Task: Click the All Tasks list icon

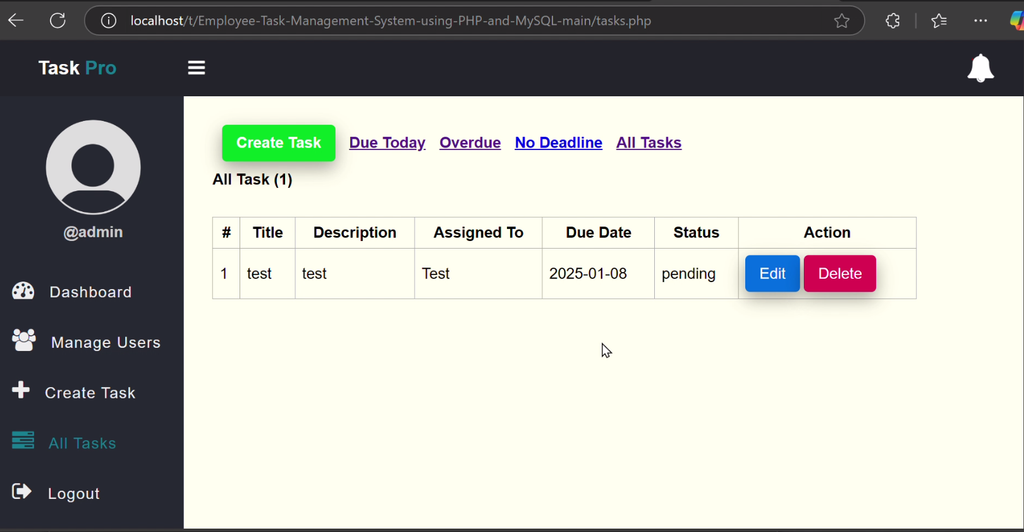Action: pos(23,441)
